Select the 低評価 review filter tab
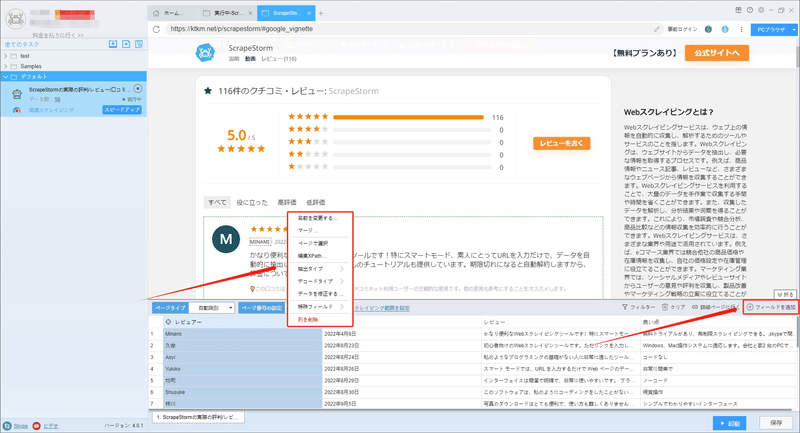Viewport: 800px width, 433px height. click(316, 202)
